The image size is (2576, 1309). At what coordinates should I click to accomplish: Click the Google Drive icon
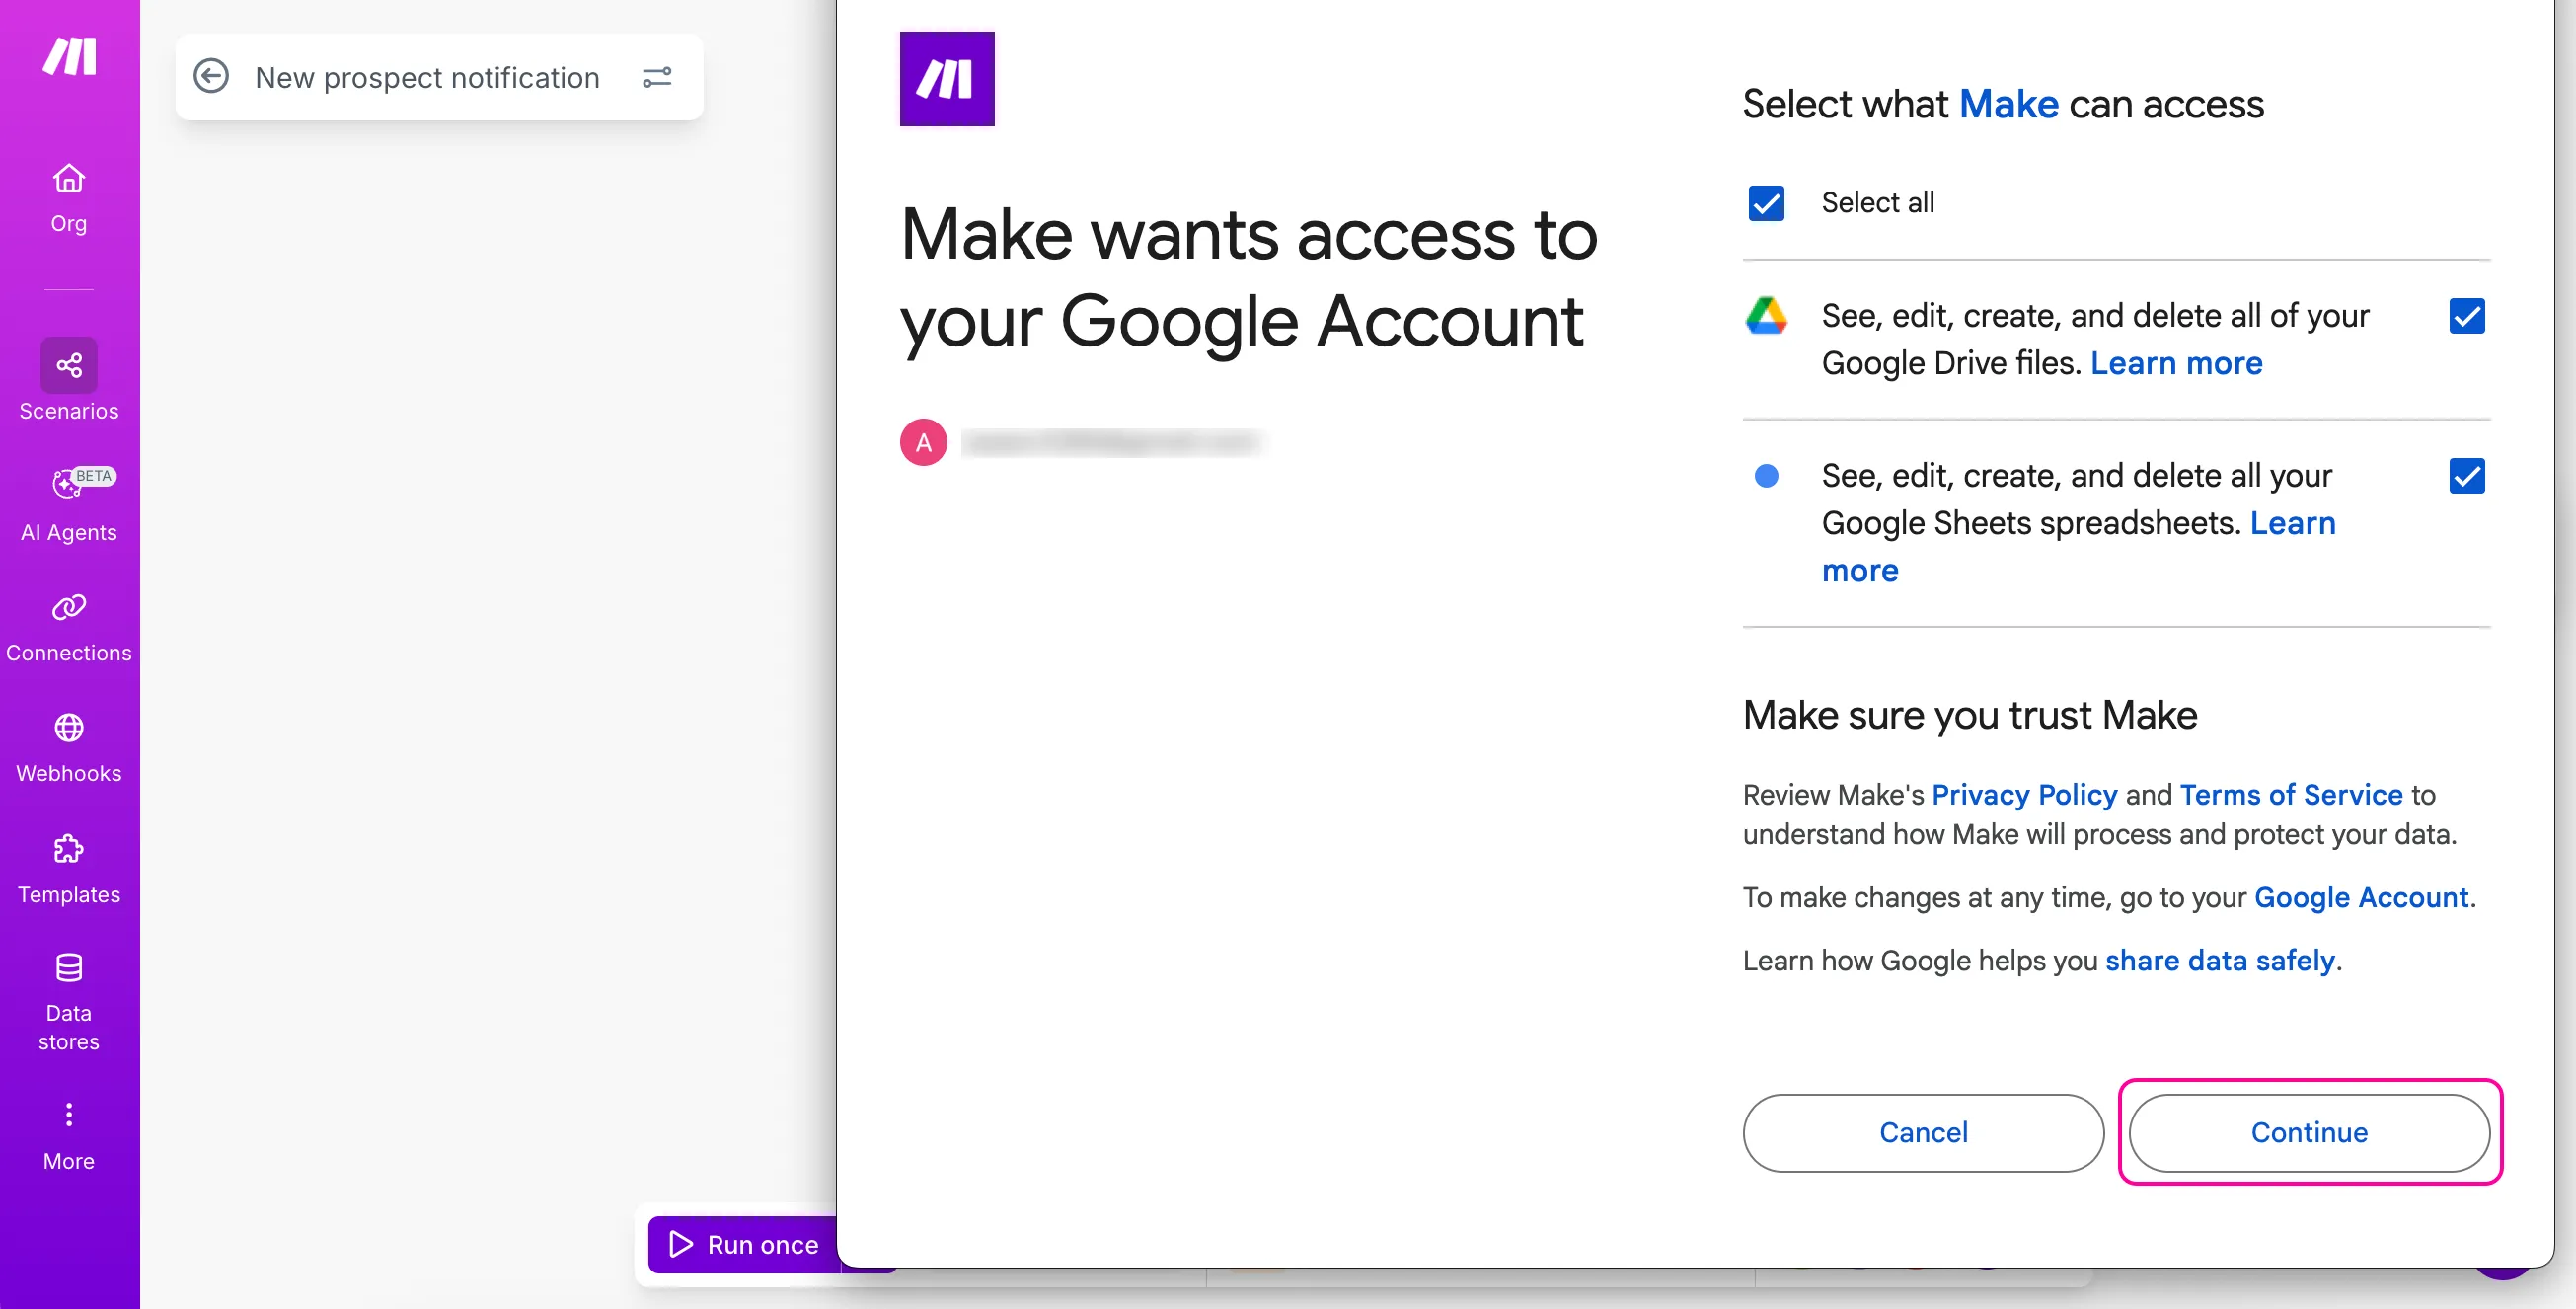tap(1766, 316)
